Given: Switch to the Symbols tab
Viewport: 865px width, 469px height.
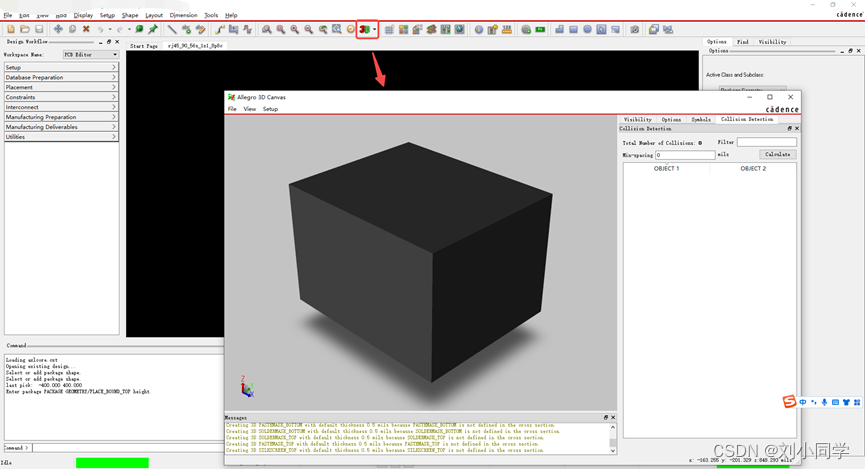Looking at the screenshot, I should [701, 119].
